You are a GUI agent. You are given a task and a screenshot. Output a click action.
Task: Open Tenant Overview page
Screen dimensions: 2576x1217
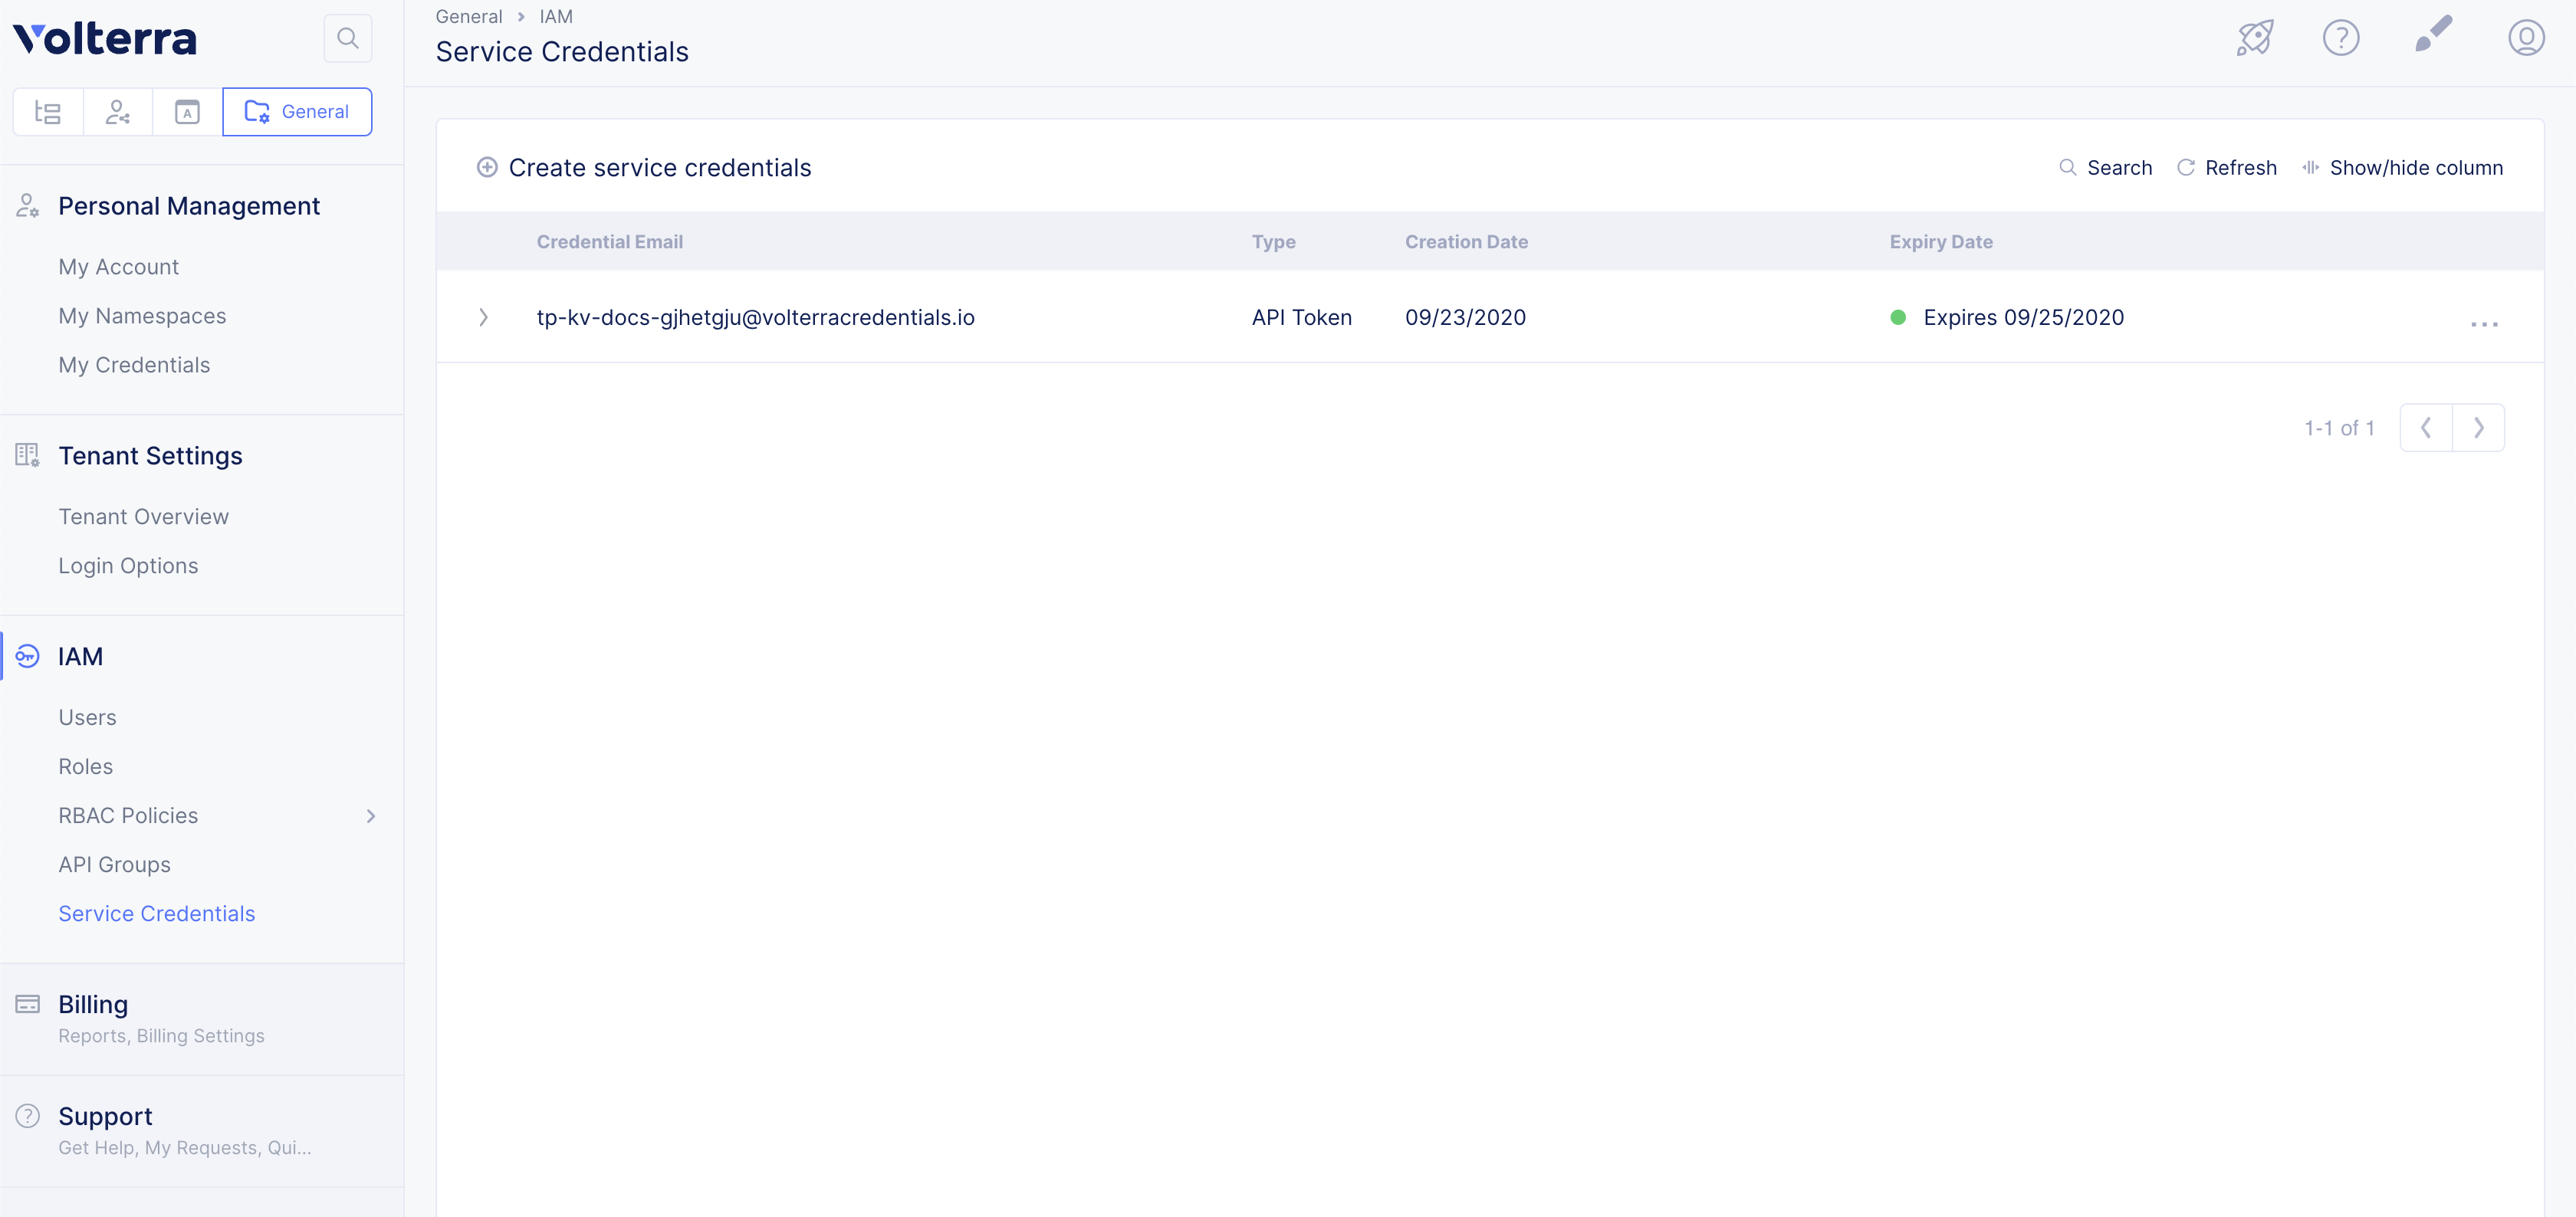143,517
